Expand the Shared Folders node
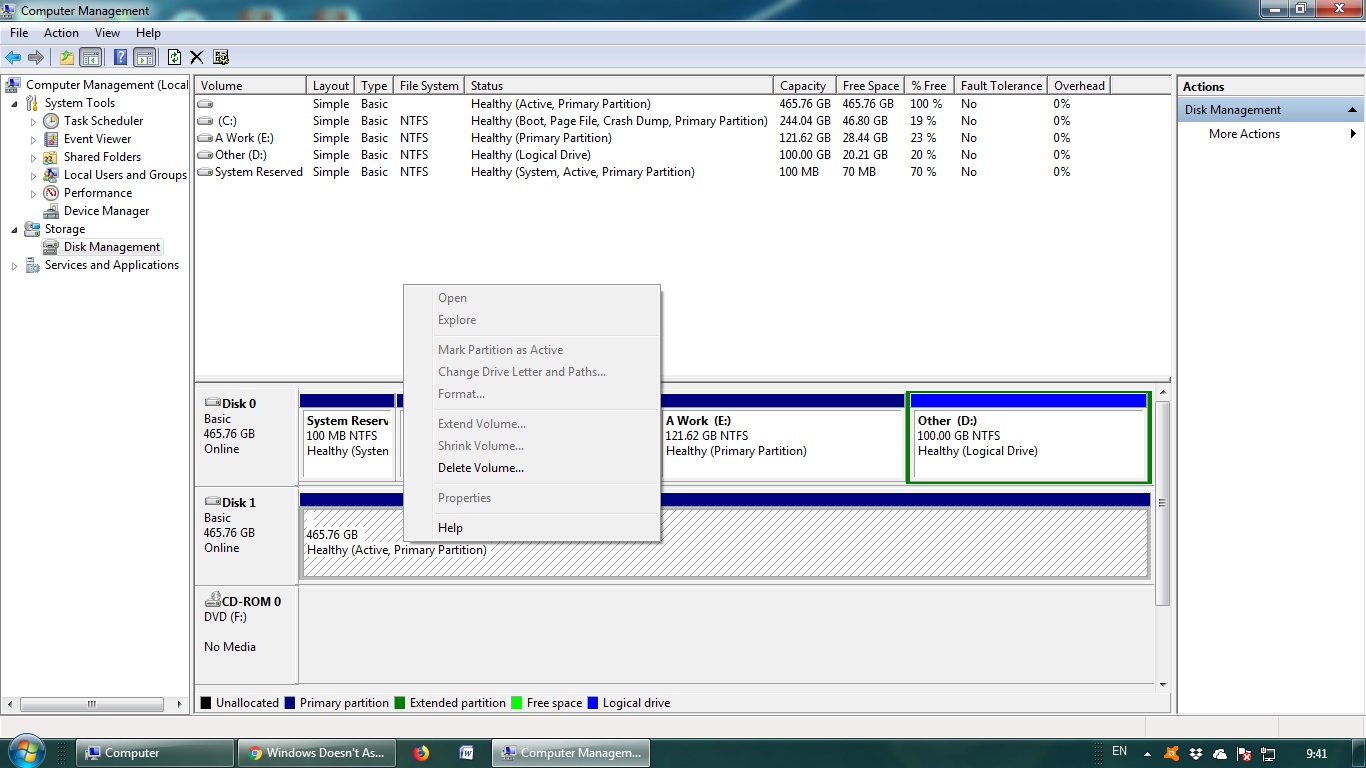1366x768 pixels. coord(33,157)
